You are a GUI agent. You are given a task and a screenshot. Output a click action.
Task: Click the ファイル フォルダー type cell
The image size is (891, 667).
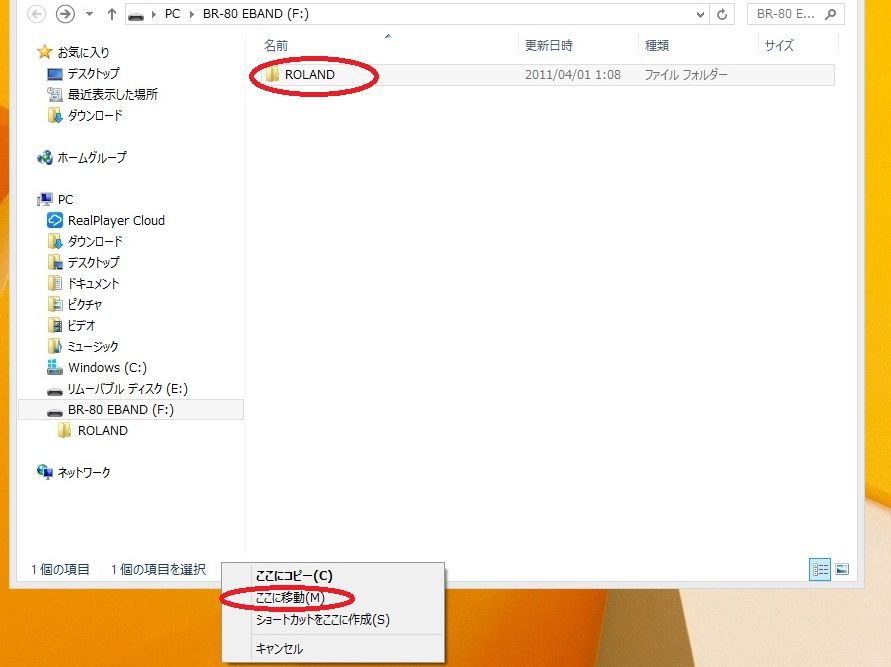tap(685, 74)
